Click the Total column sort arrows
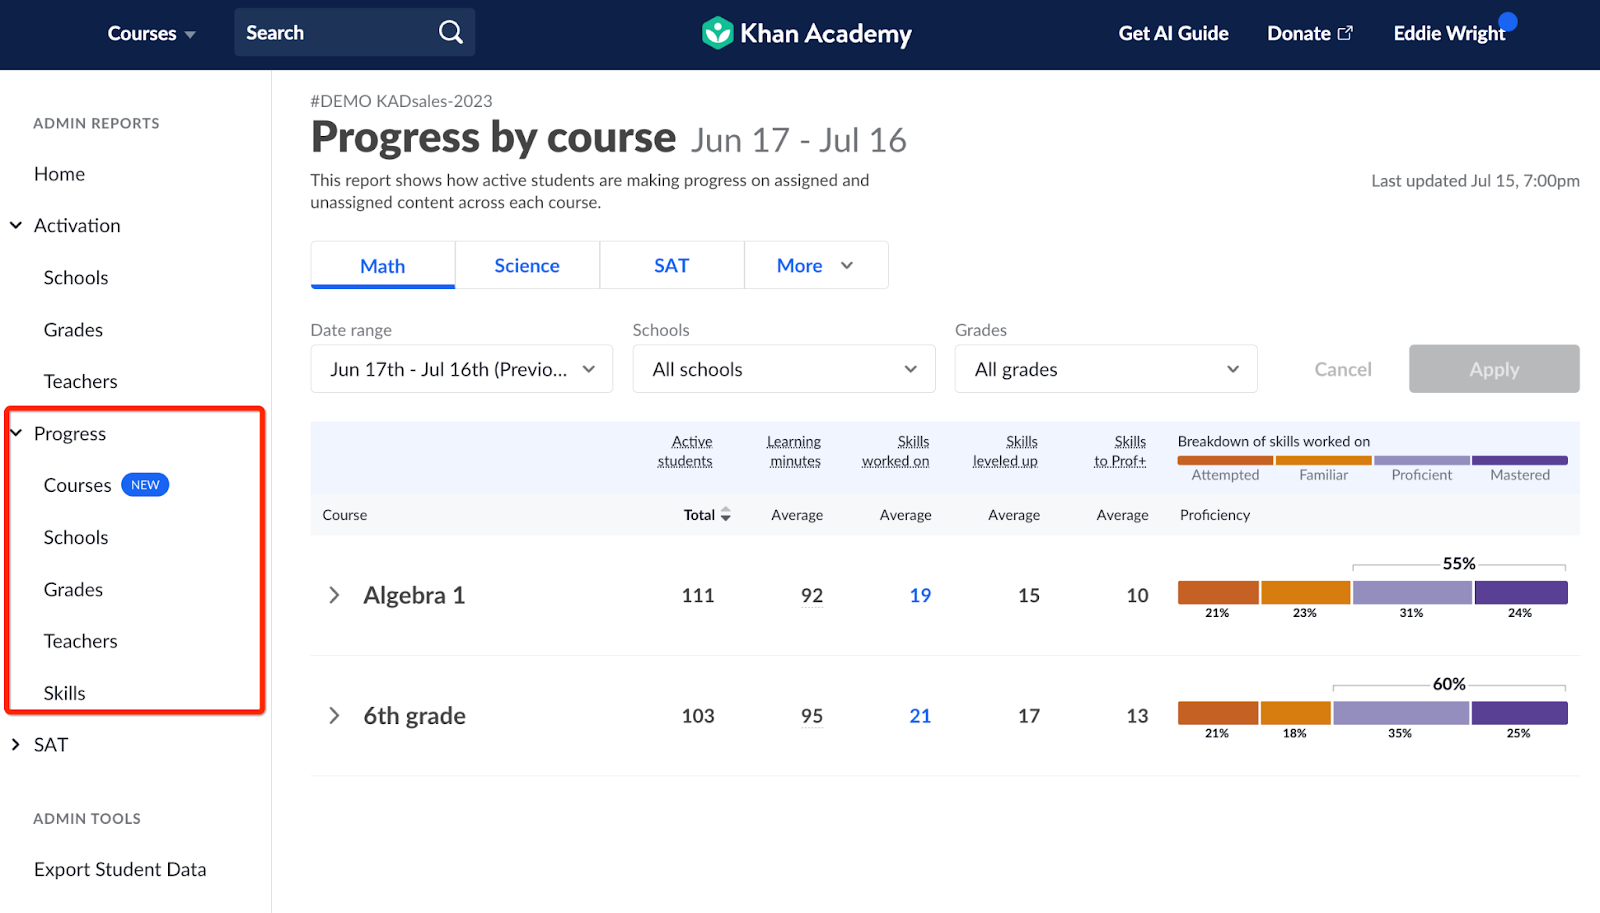1600x913 pixels. (x=726, y=515)
